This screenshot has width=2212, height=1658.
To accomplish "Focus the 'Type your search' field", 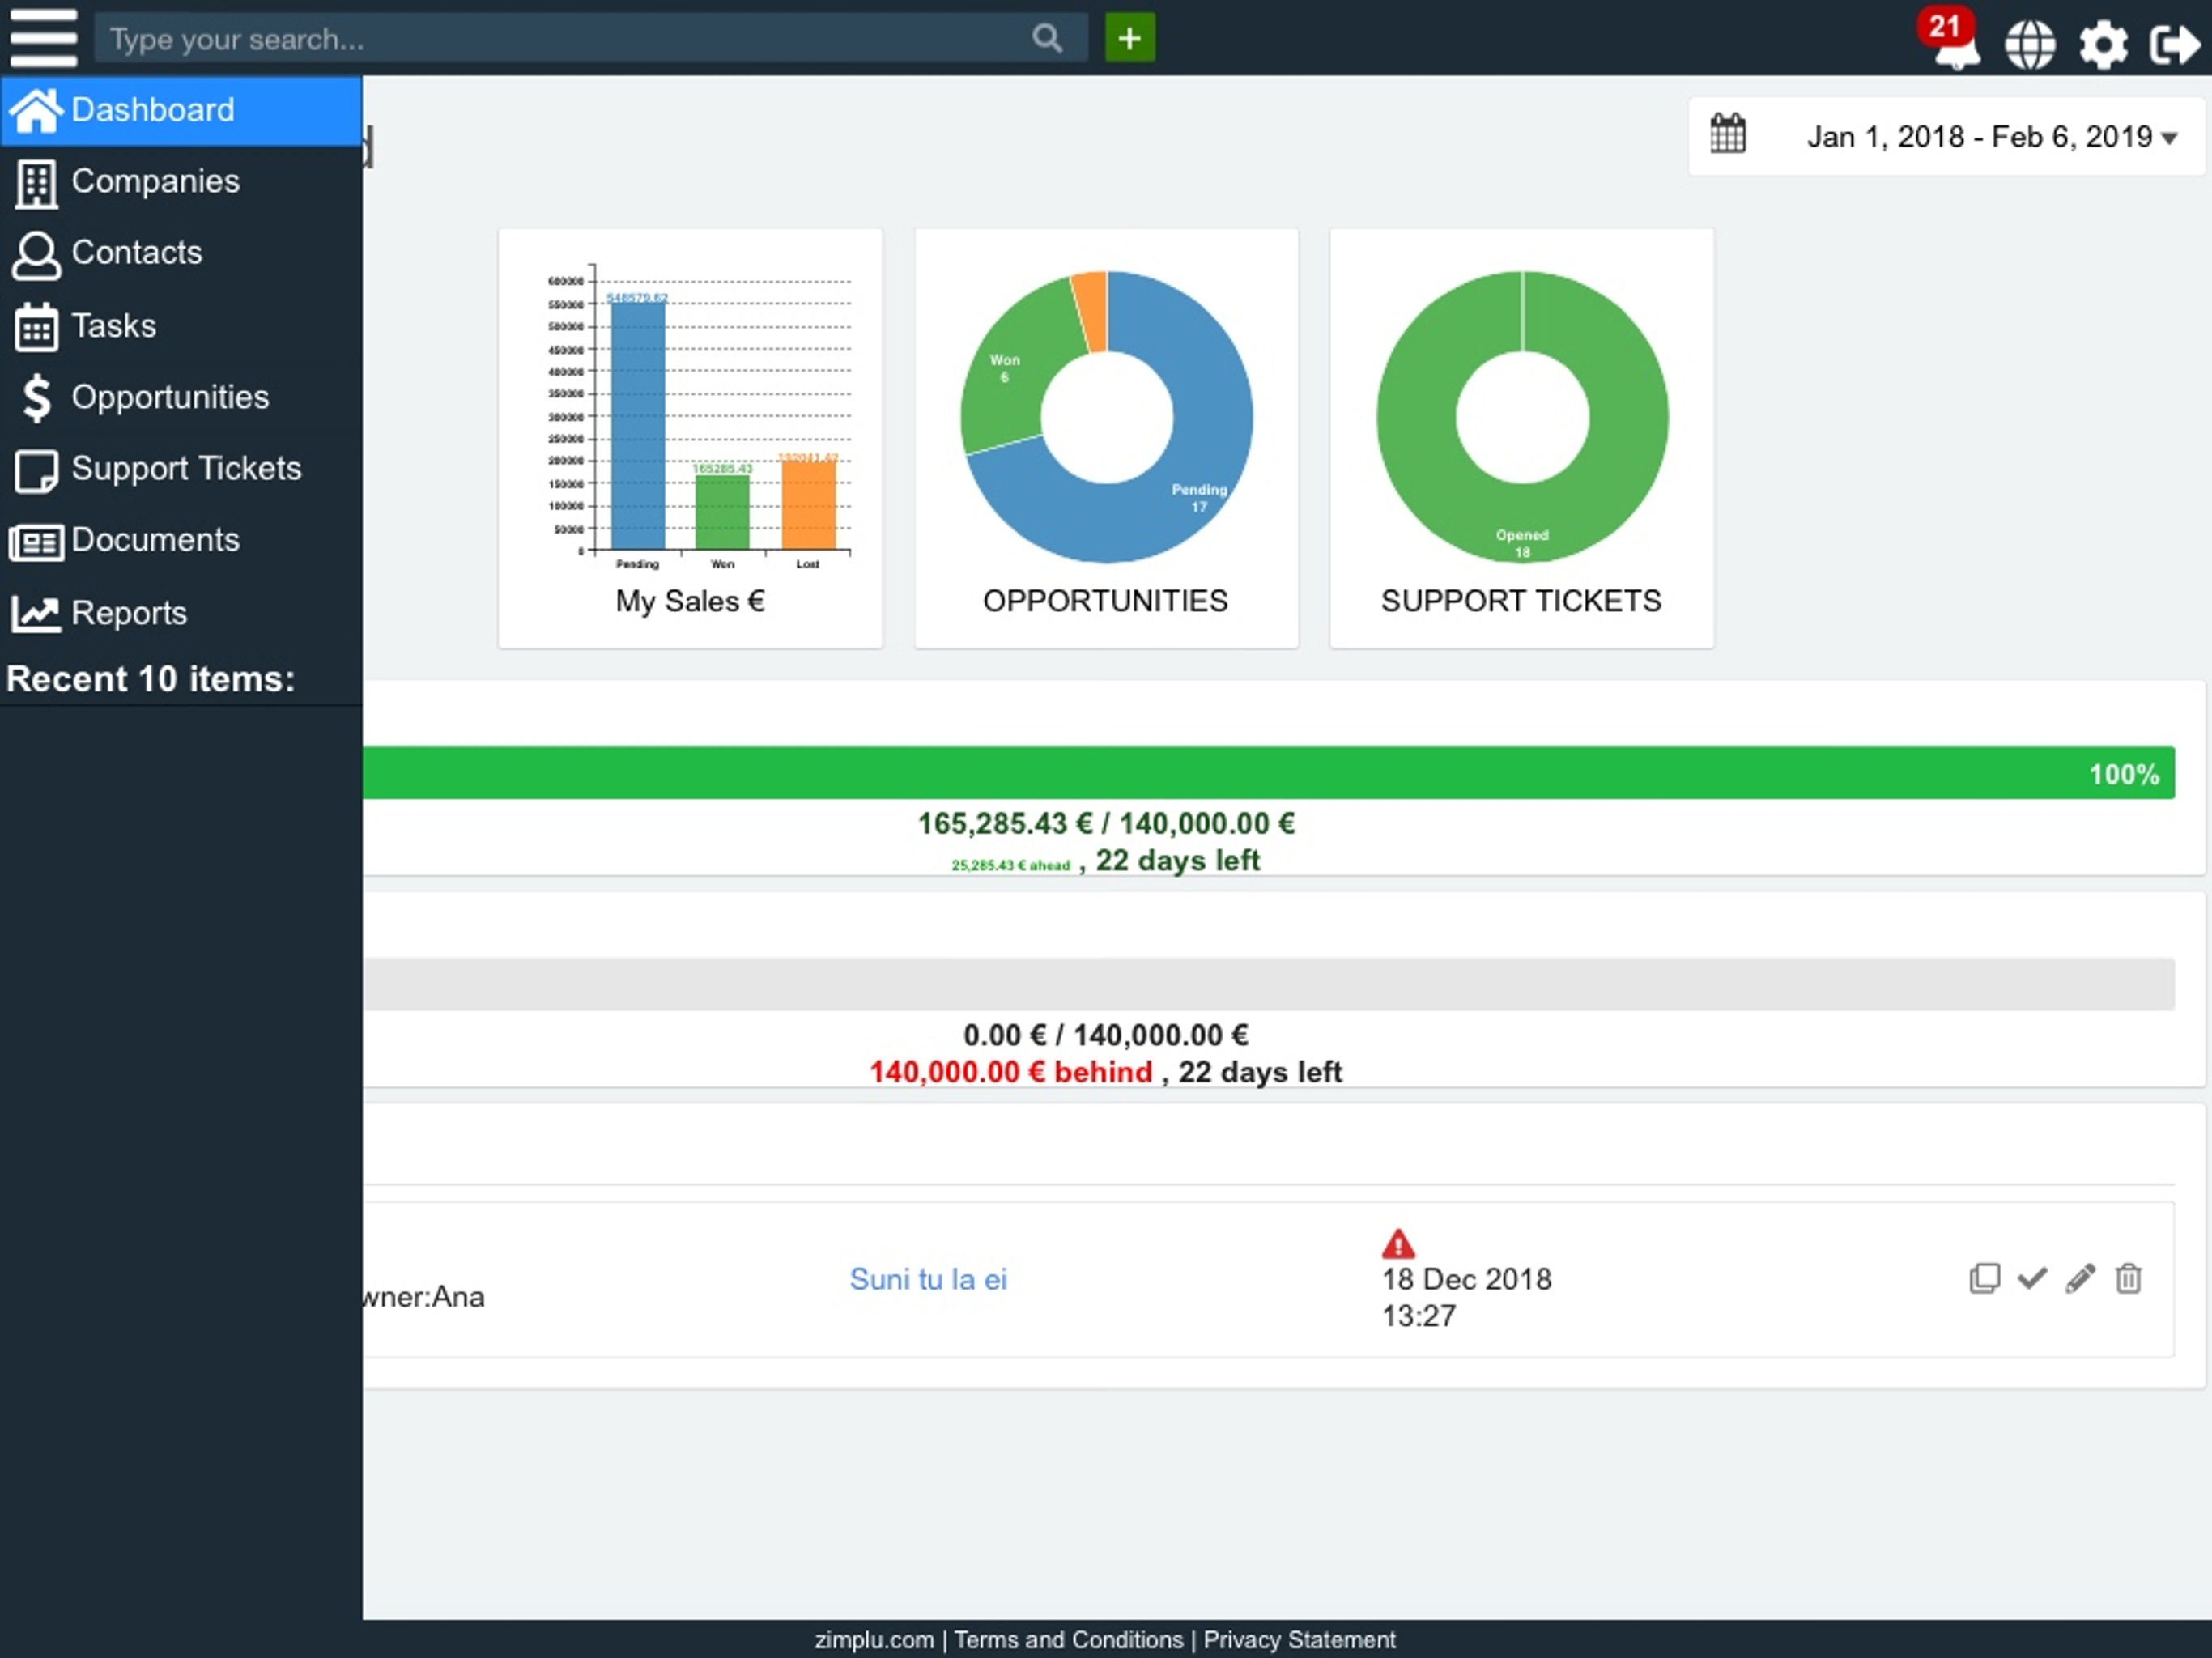I will [x=590, y=38].
